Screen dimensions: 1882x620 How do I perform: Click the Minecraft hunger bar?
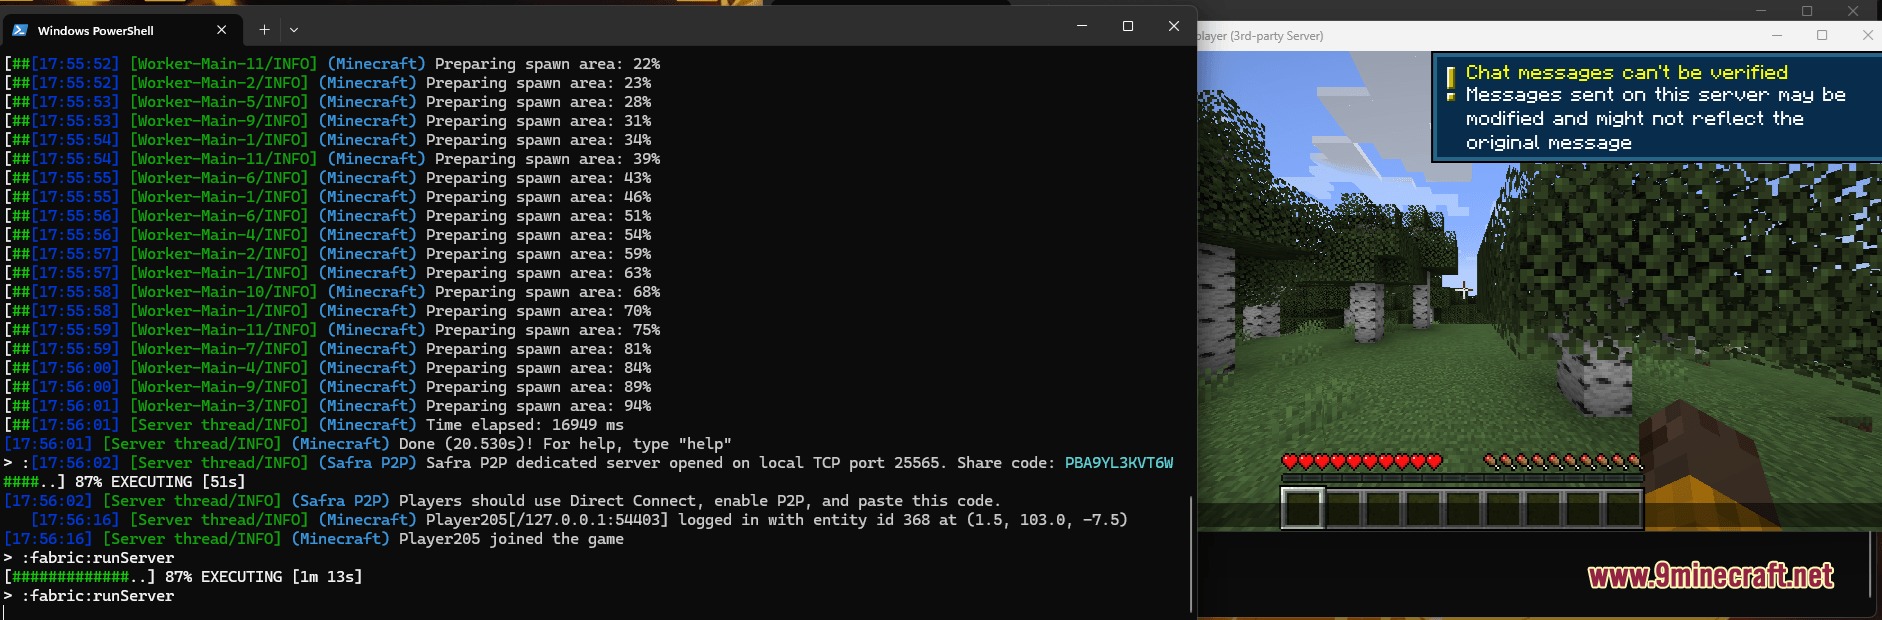tap(1562, 461)
